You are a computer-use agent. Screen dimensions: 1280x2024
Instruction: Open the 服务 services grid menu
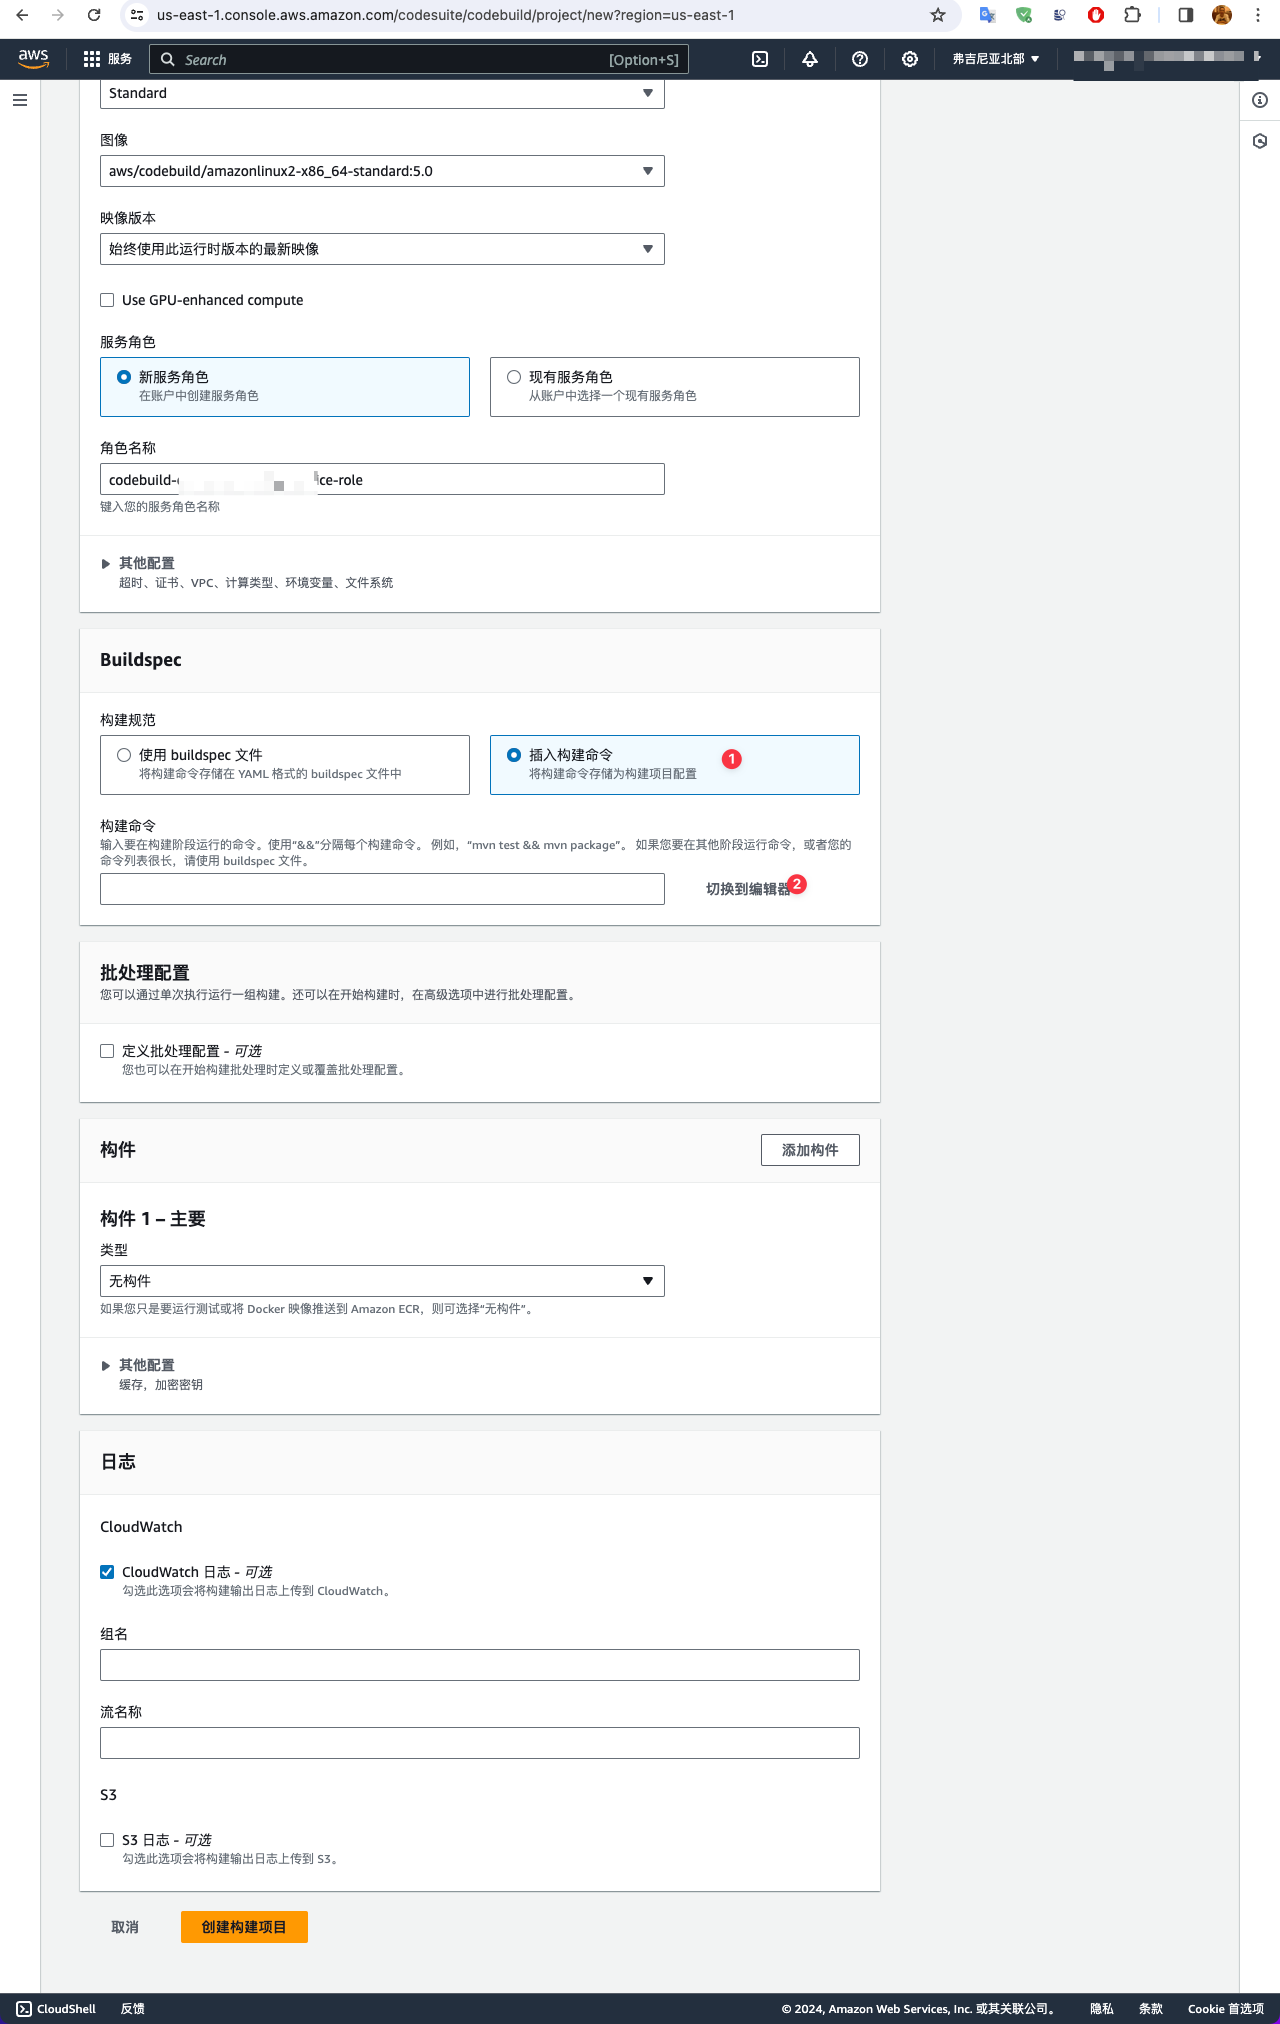coord(107,59)
